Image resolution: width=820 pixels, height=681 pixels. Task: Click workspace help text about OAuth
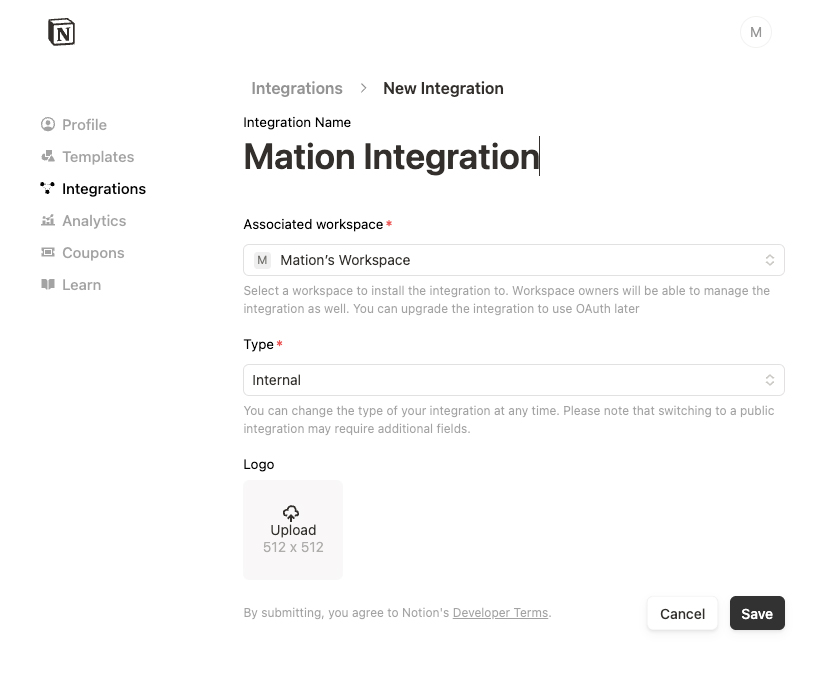[506, 300]
